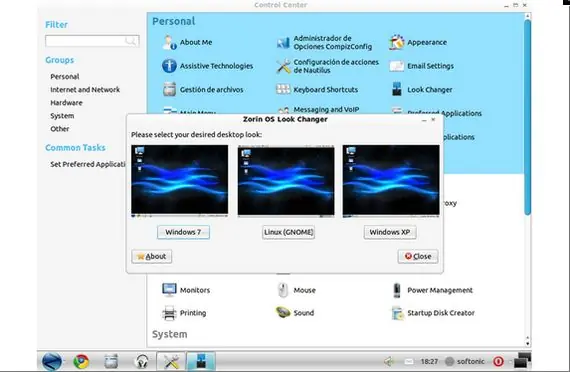Open the headphones music taskbar icon
This screenshot has height=372, width=570.
141,361
